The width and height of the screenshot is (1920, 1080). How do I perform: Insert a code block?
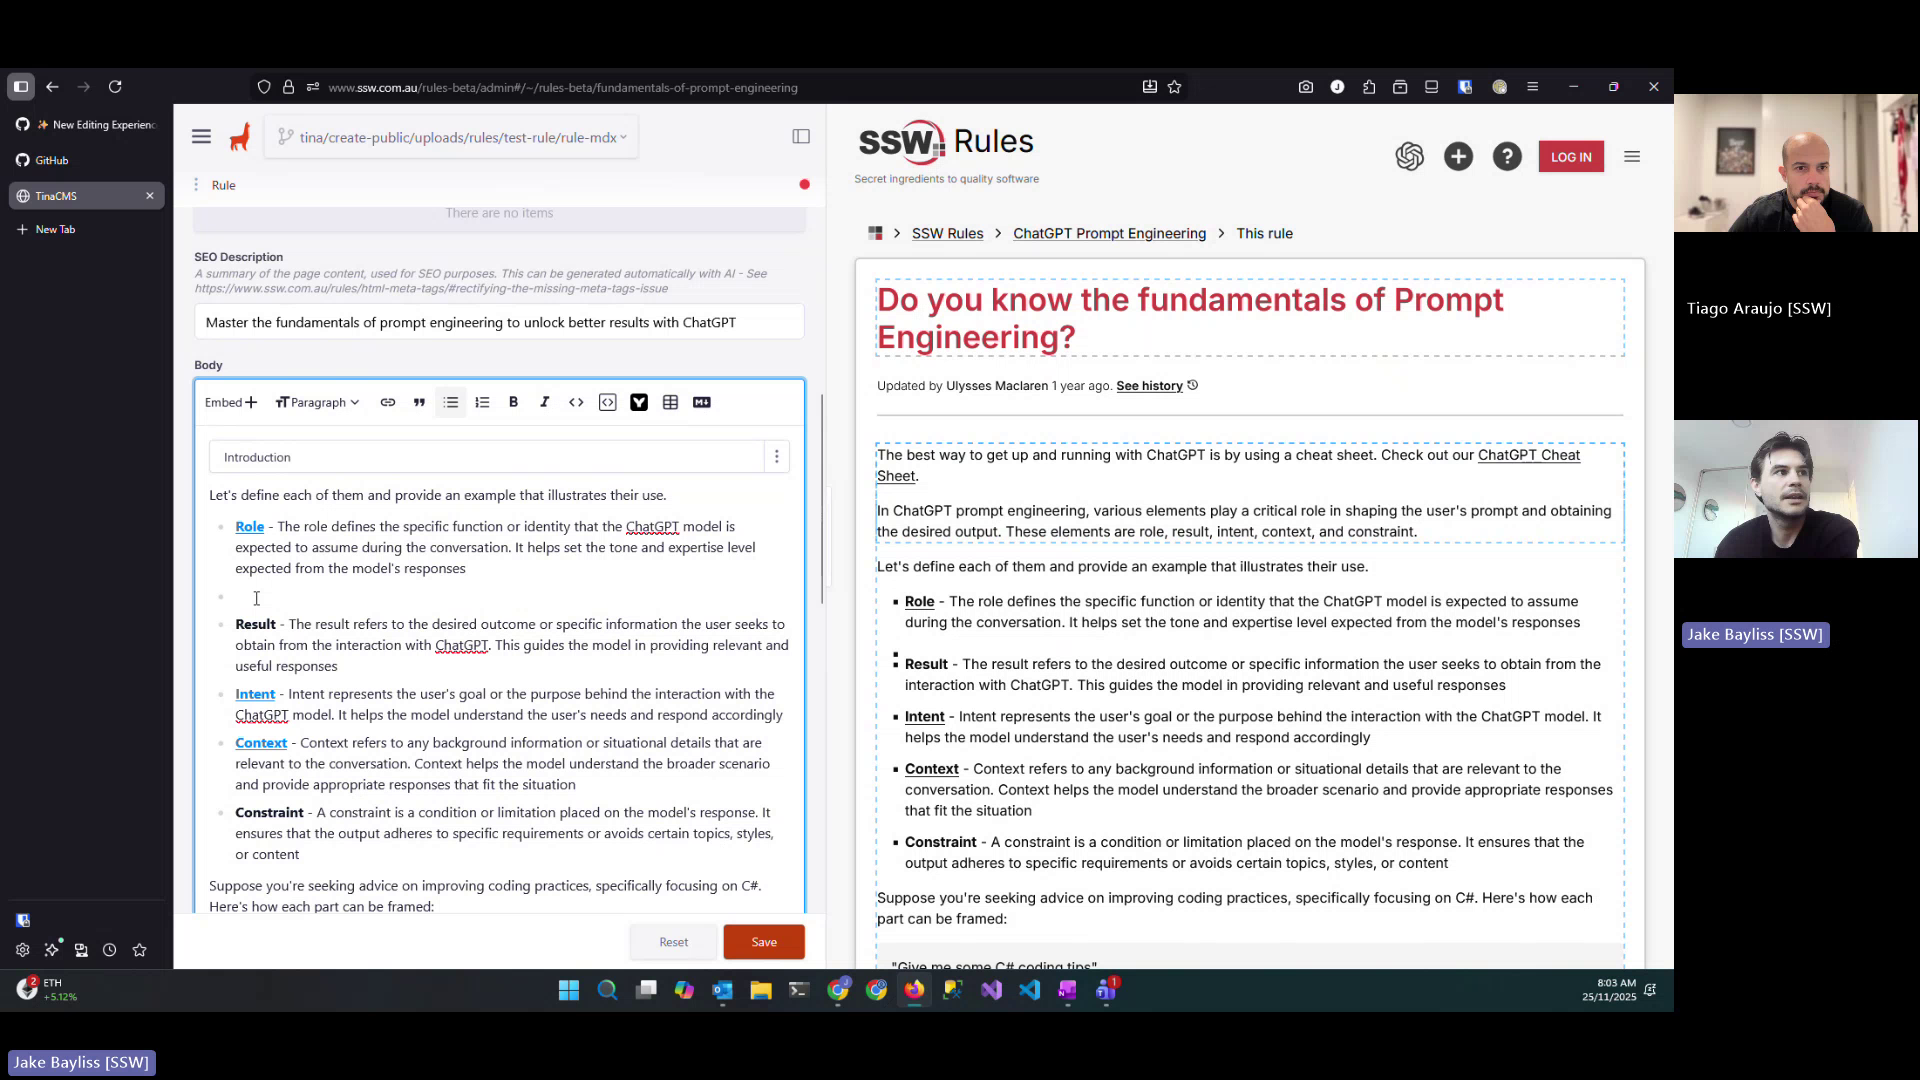point(608,403)
